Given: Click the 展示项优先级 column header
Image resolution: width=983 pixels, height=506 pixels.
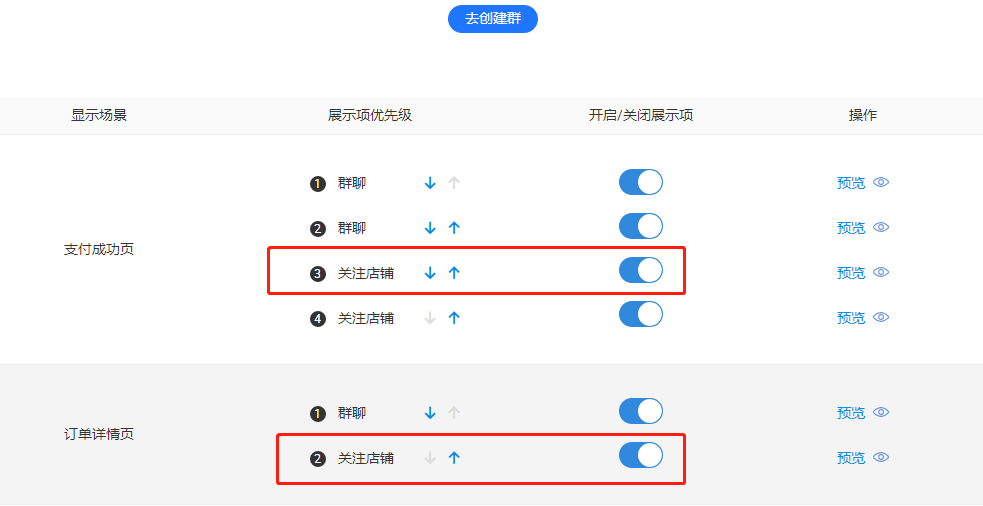Looking at the screenshot, I should pos(370,115).
